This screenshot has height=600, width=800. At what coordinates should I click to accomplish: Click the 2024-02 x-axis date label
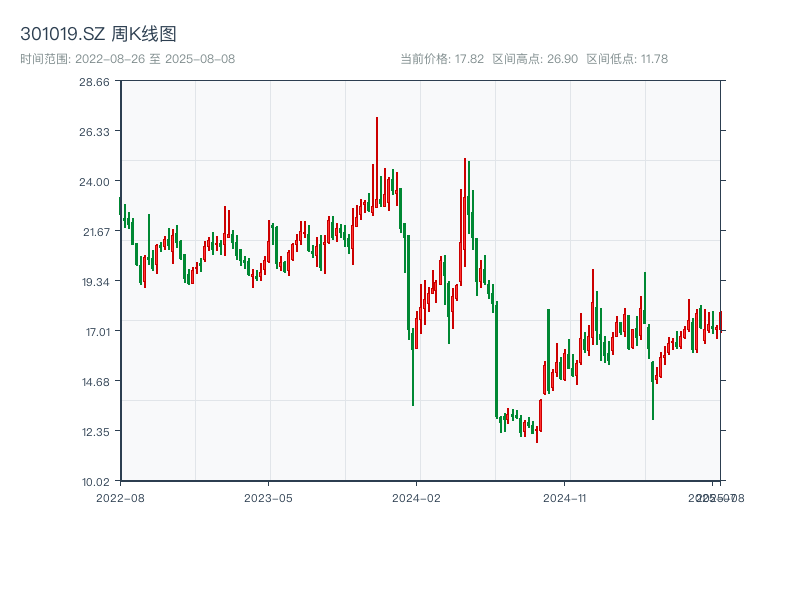417,497
